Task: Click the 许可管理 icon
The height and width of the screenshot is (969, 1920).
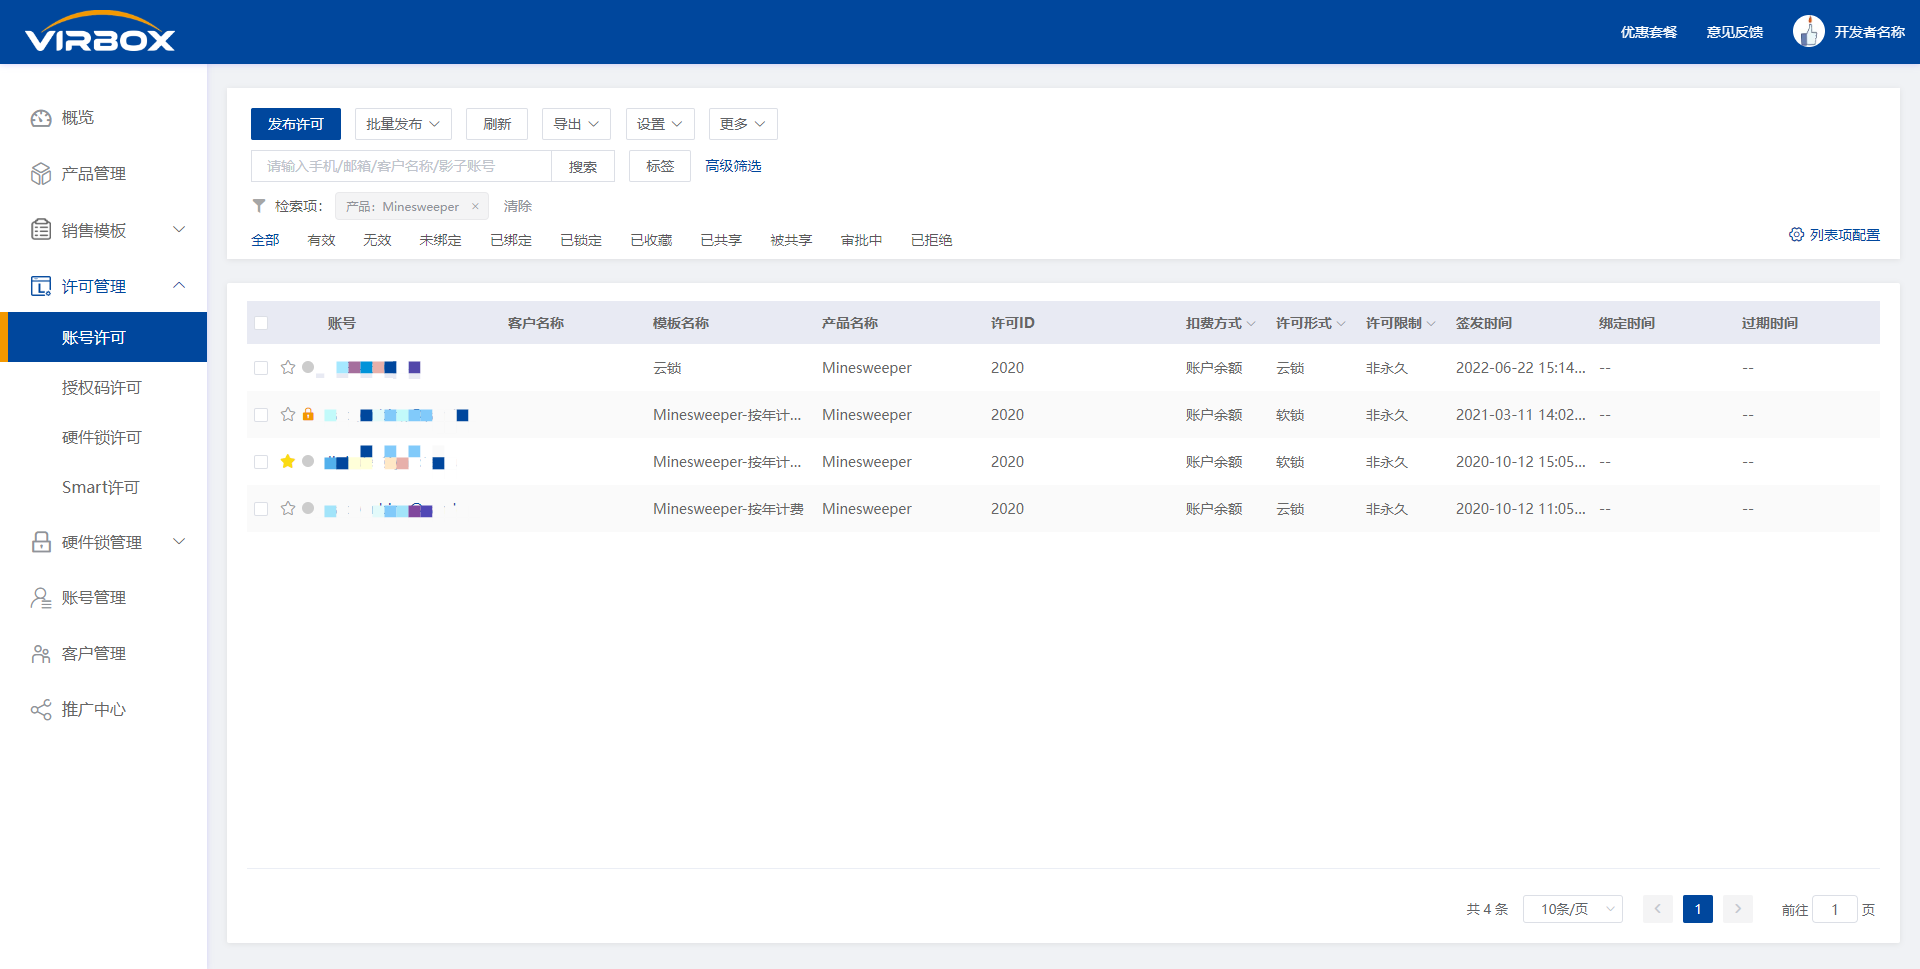Action: point(41,286)
